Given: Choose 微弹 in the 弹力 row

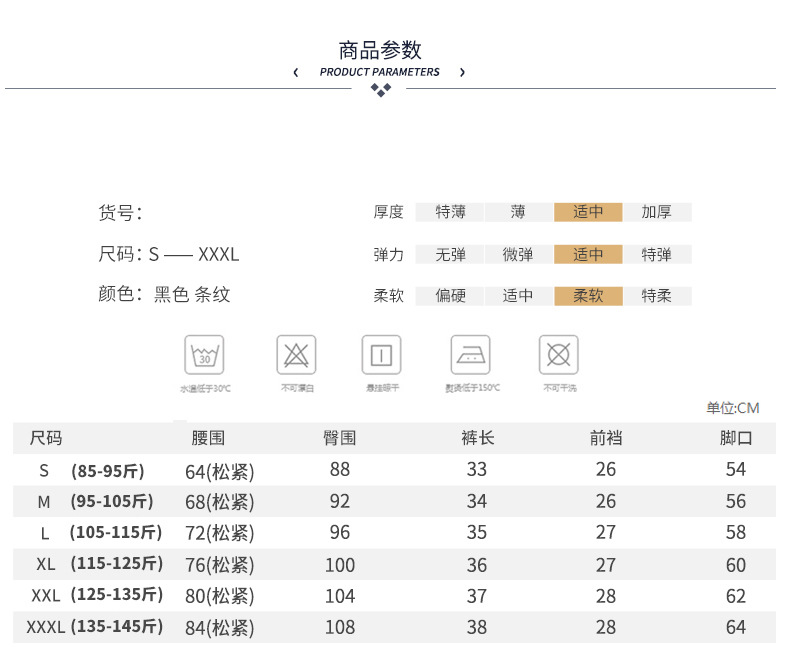Looking at the screenshot, I should (x=518, y=254).
